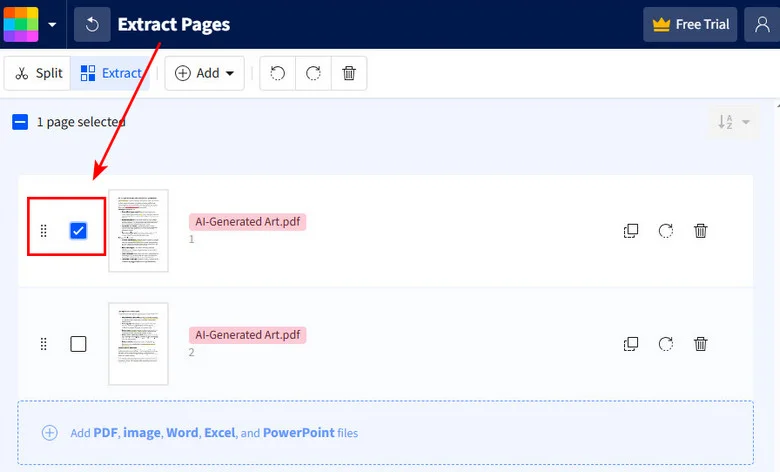Delete page 2 using its trash icon

click(701, 344)
